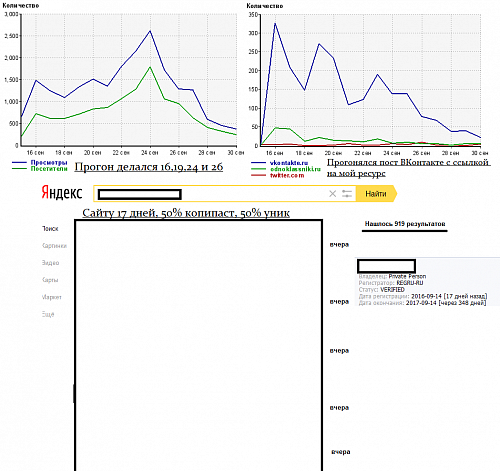Click the Дата окончания 2017-09-14 line
The image size is (500, 471).
(422, 303)
